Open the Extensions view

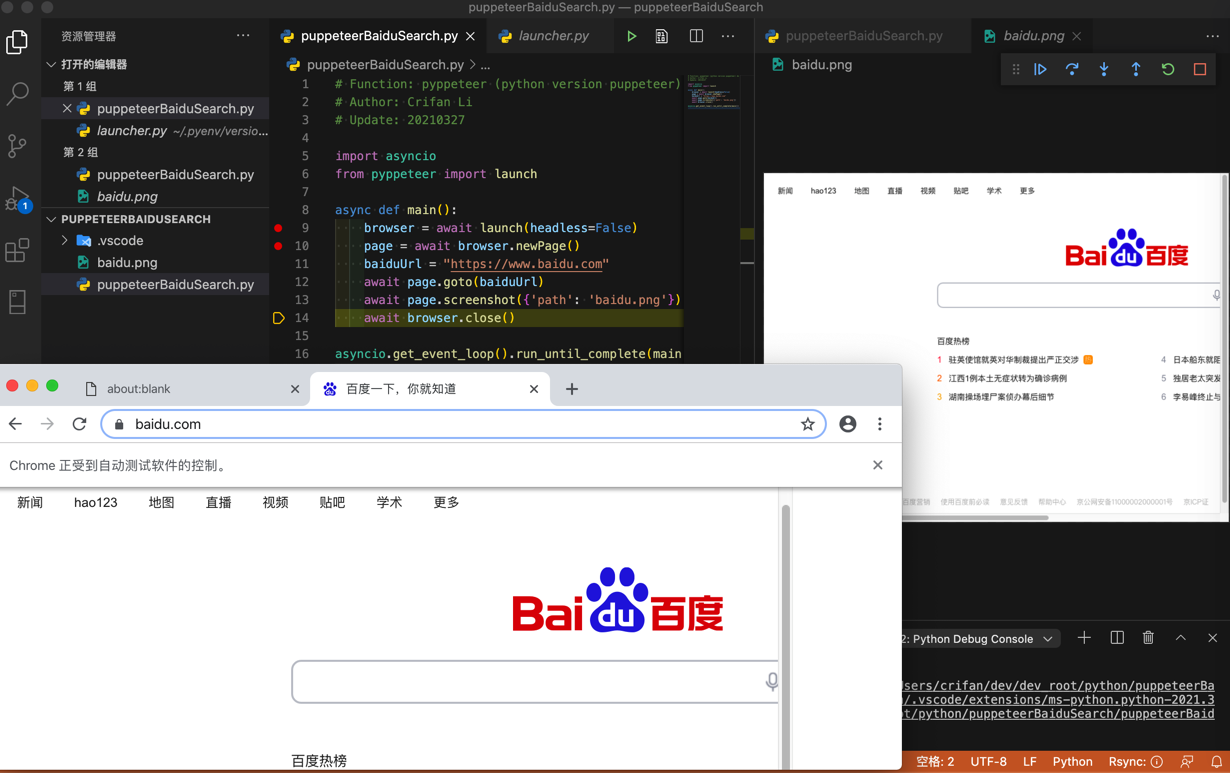point(17,250)
